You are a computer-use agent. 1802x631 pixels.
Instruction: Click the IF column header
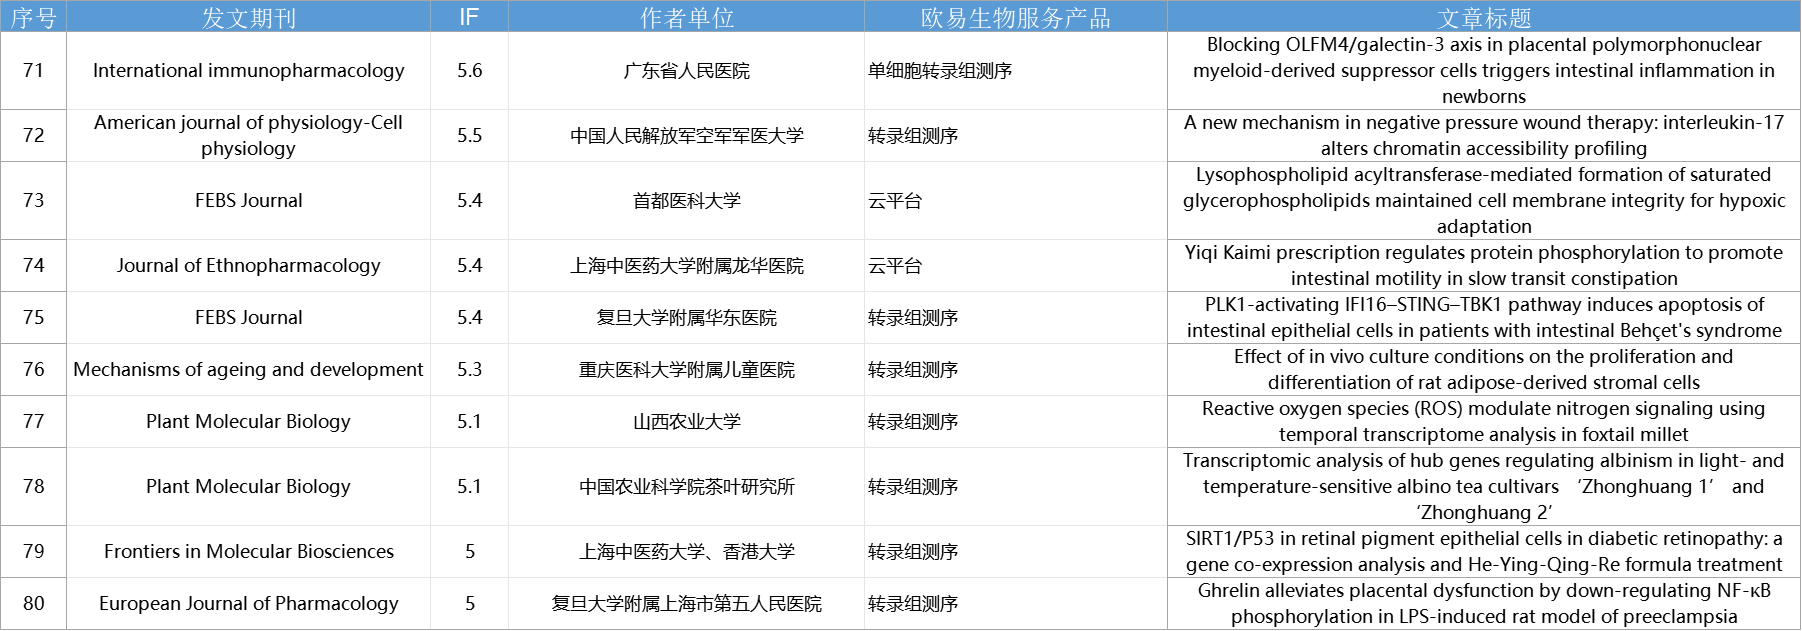pos(469,17)
